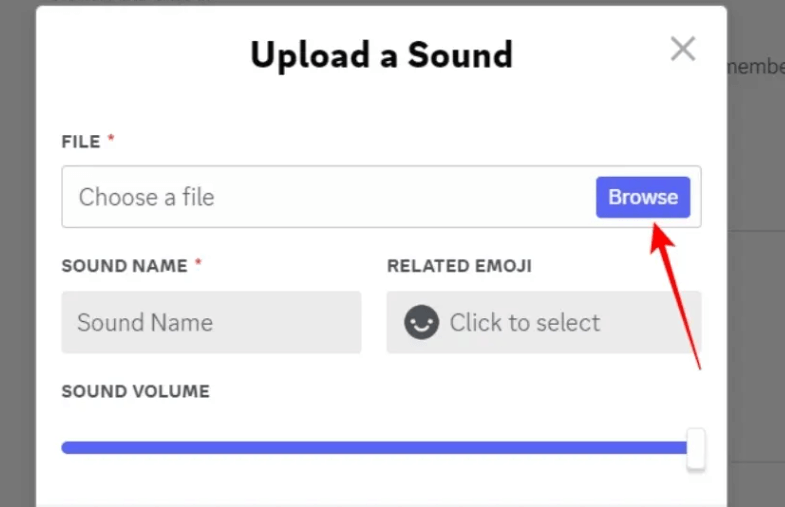Focus the Sound Name text box
This screenshot has height=507, width=785.
(211, 322)
